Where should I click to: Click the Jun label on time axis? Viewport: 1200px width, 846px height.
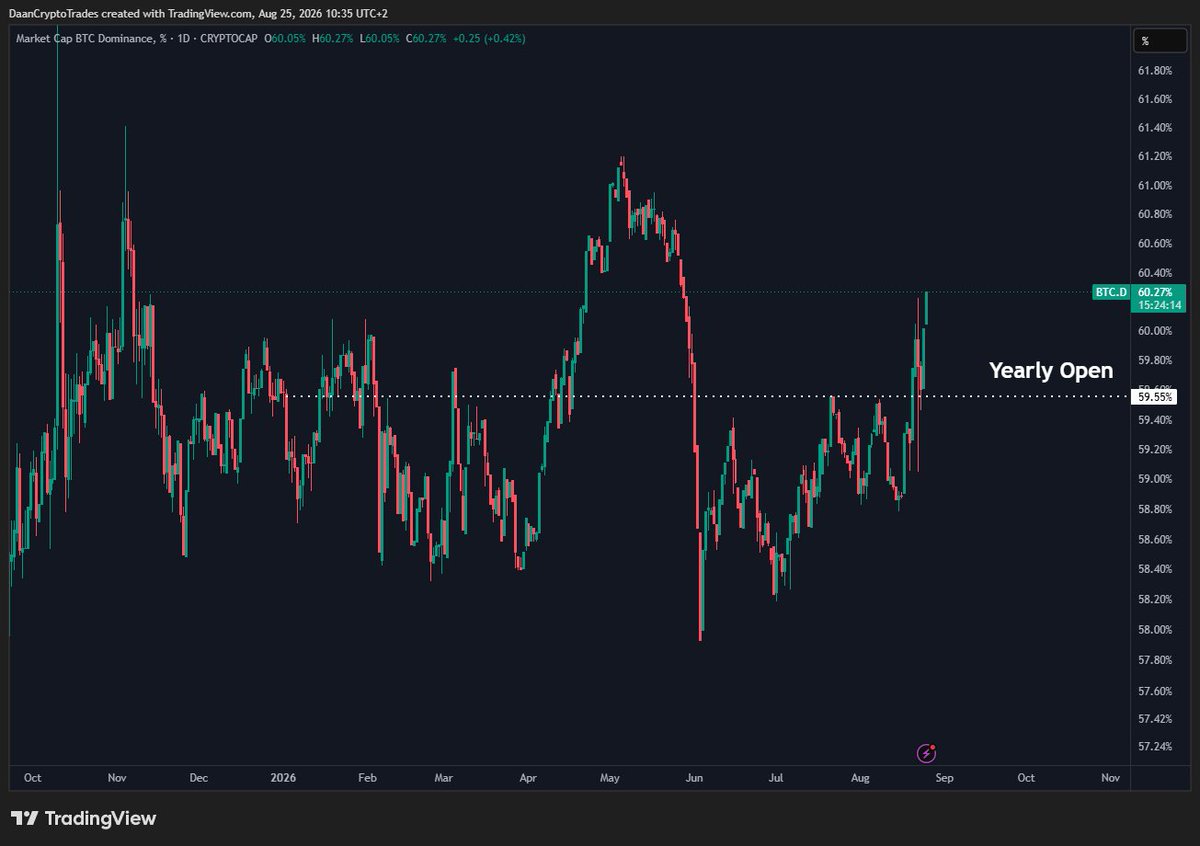tap(696, 777)
